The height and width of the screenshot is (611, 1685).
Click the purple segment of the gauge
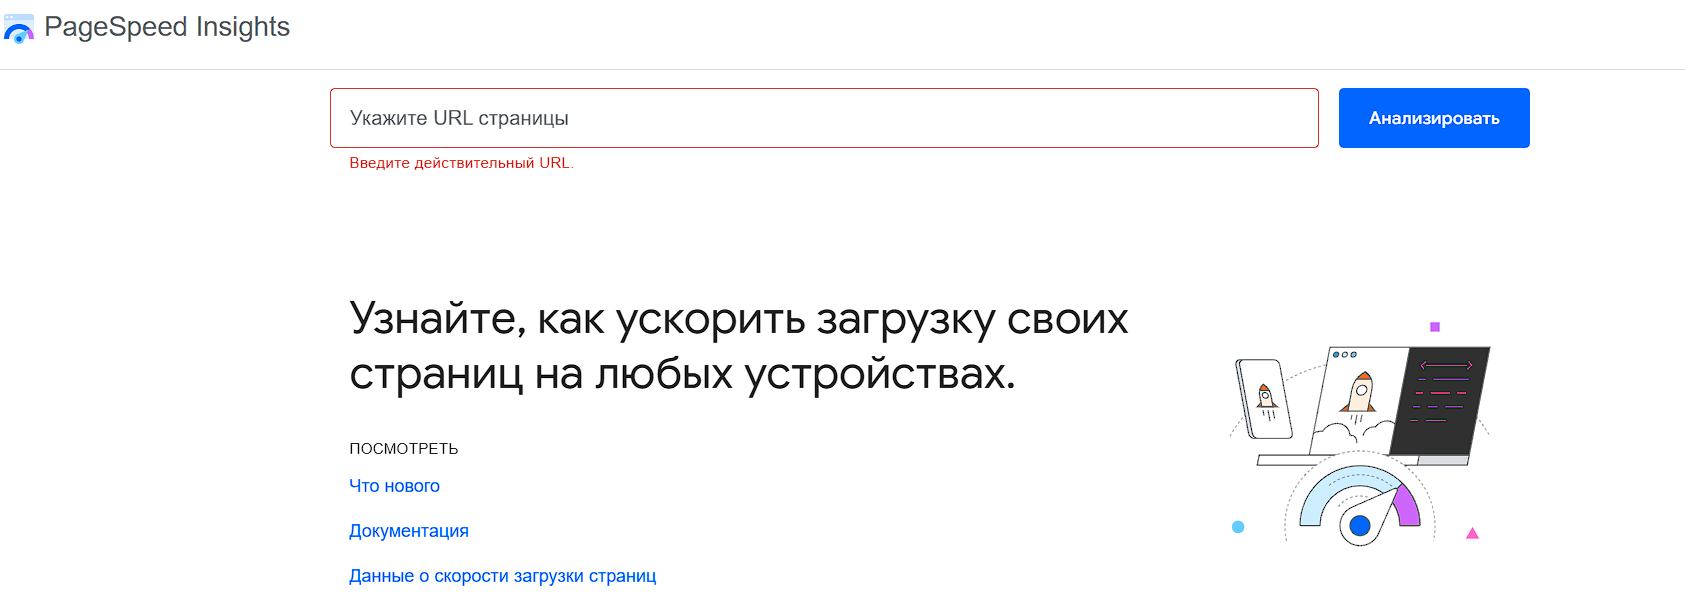click(1407, 505)
